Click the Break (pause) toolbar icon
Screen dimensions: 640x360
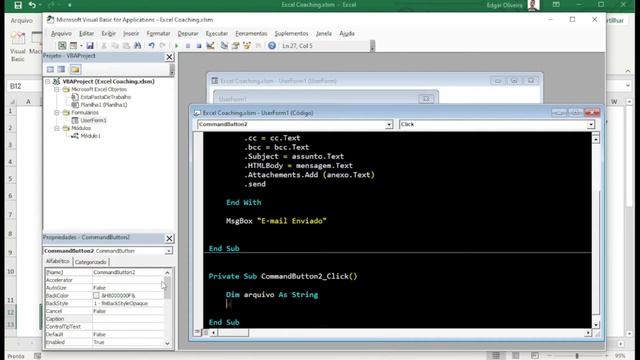188,46
